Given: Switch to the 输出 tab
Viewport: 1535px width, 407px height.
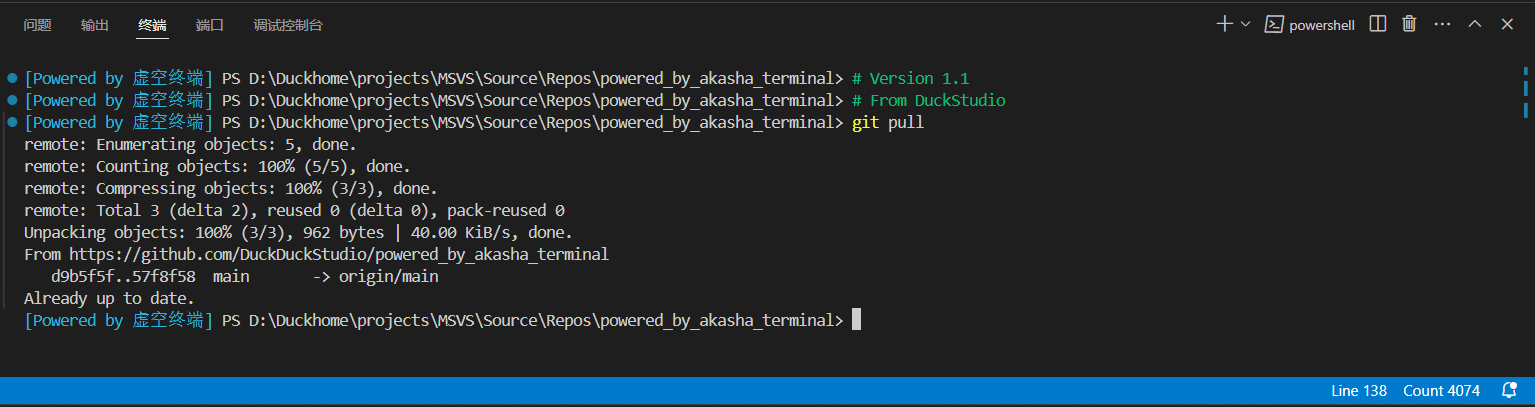Looking at the screenshot, I should tap(95, 25).
